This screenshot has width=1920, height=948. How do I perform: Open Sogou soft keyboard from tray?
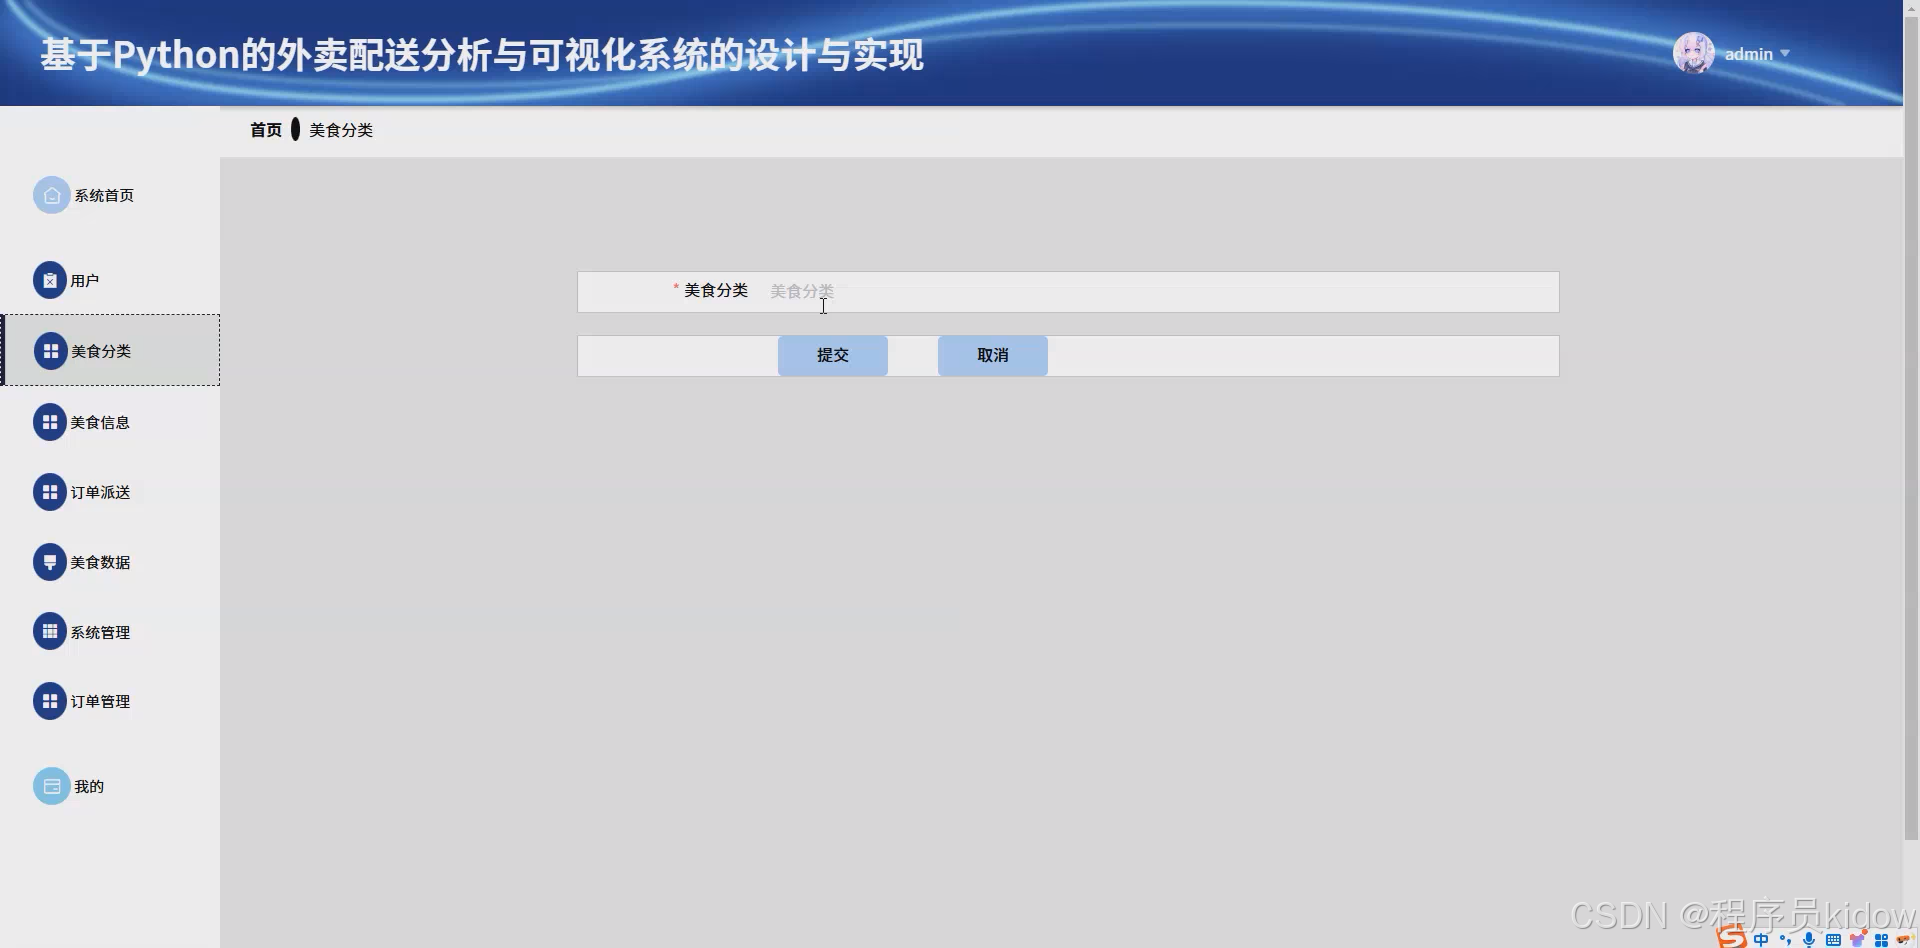[x=1832, y=939]
